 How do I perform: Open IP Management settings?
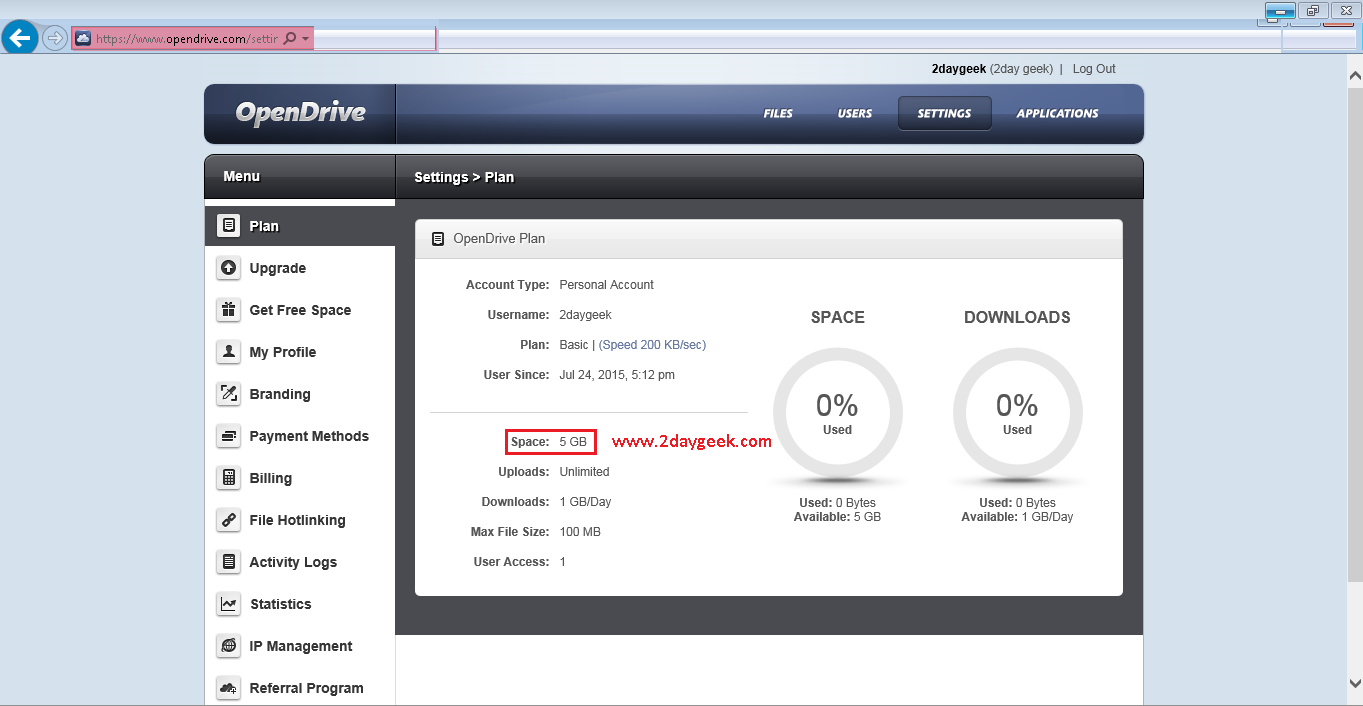point(300,646)
